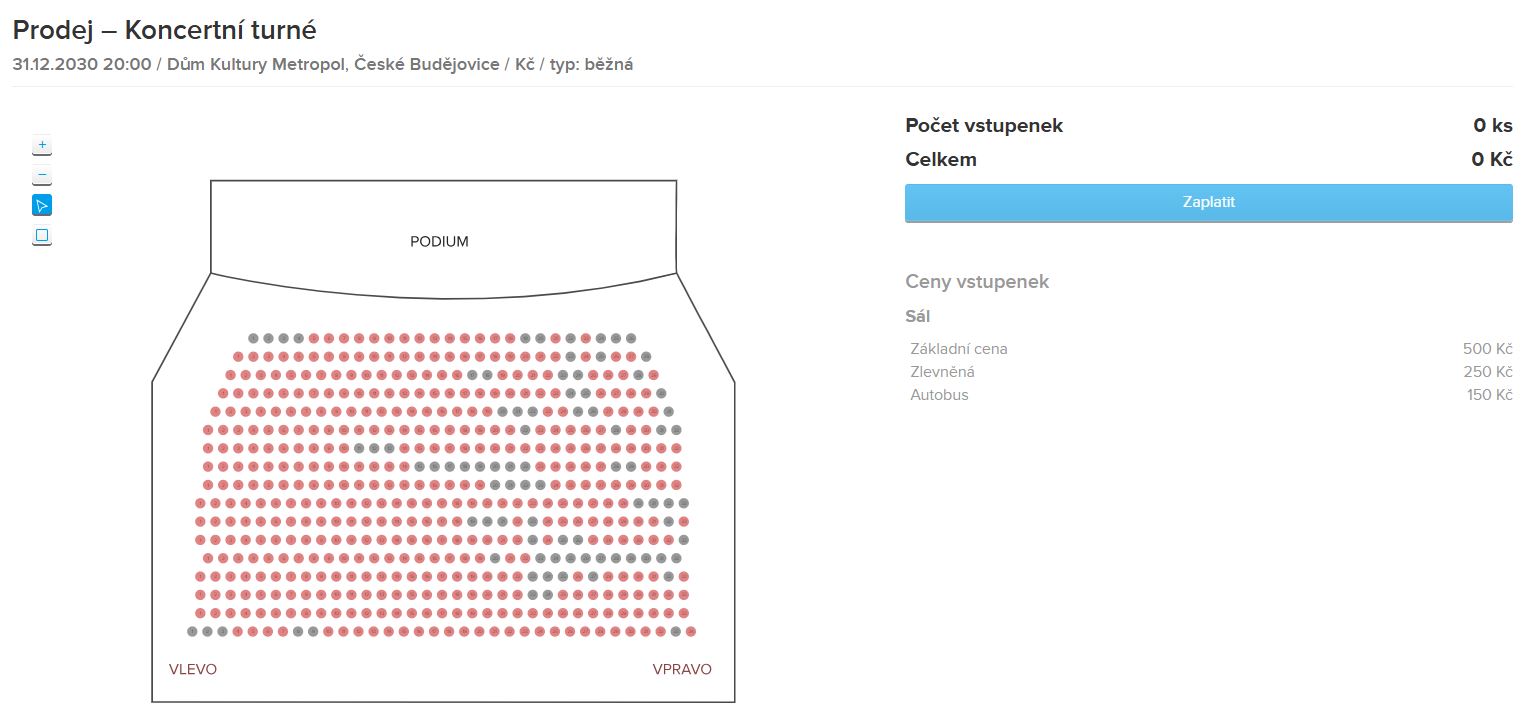Click the Ceny vstupenek heading
The image size is (1528, 724).
click(x=977, y=282)
